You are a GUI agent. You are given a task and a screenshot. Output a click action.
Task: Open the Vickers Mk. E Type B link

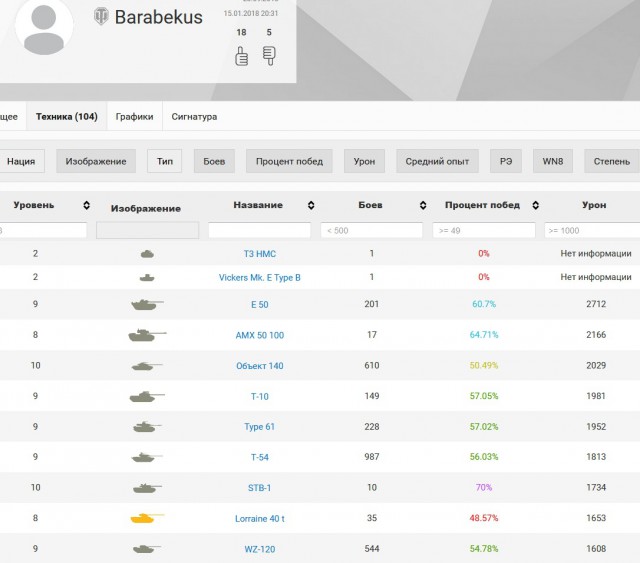260,278
